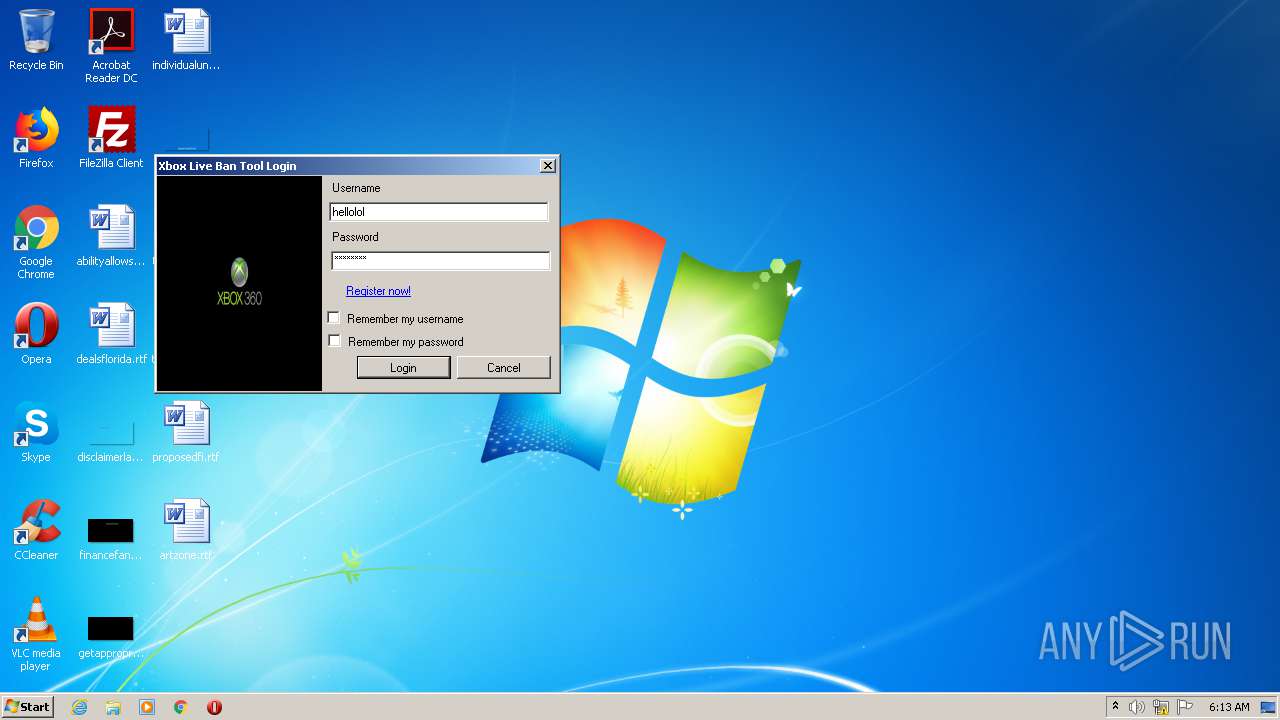Open the volume speaker tray icon
1280x720 pixels.
tap(1137, 707)
